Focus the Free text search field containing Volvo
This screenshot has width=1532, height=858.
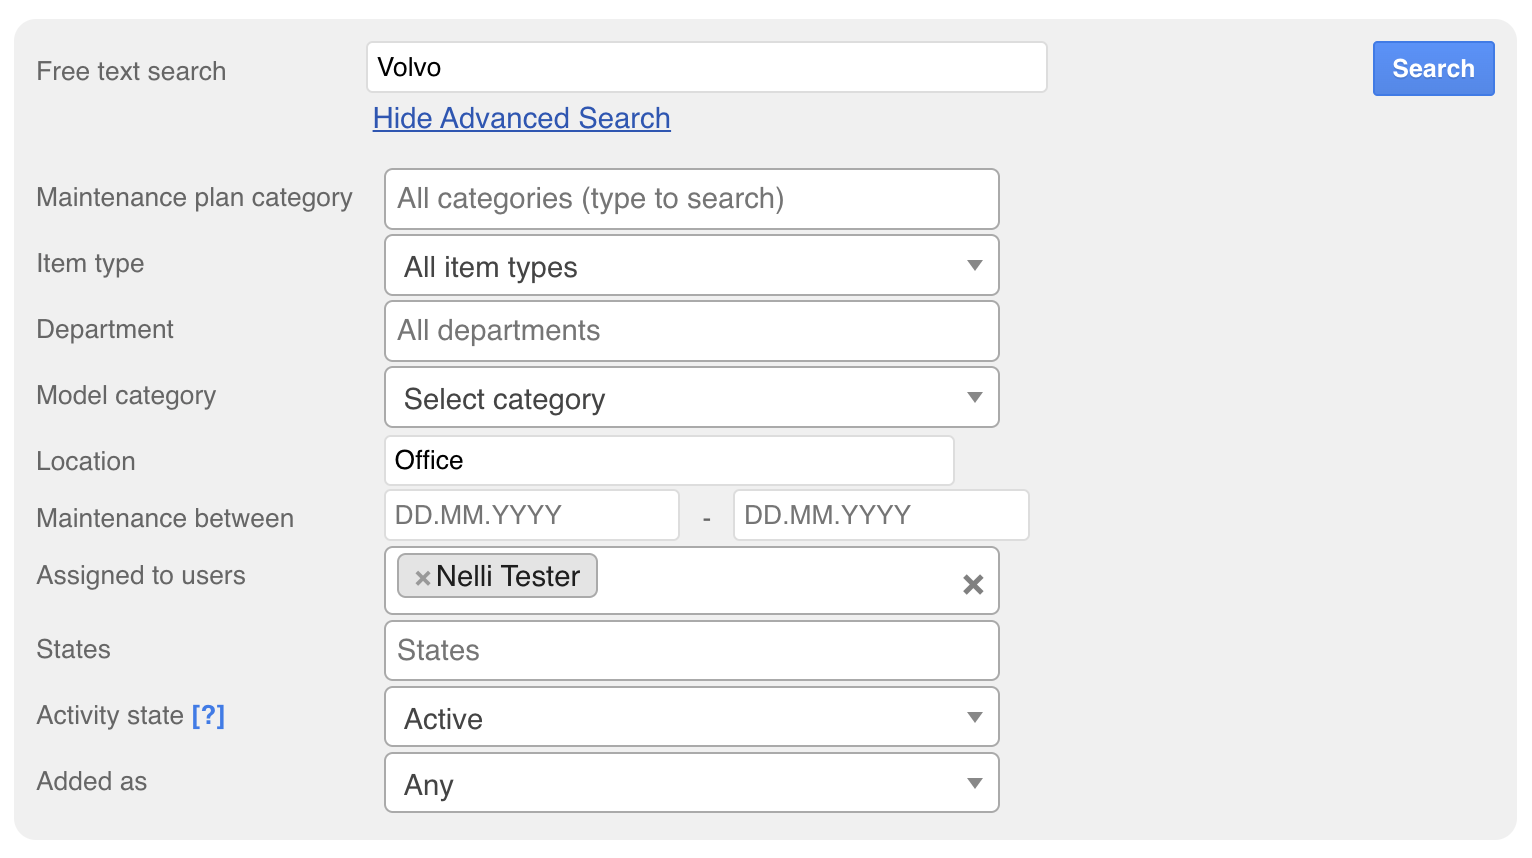706,68
